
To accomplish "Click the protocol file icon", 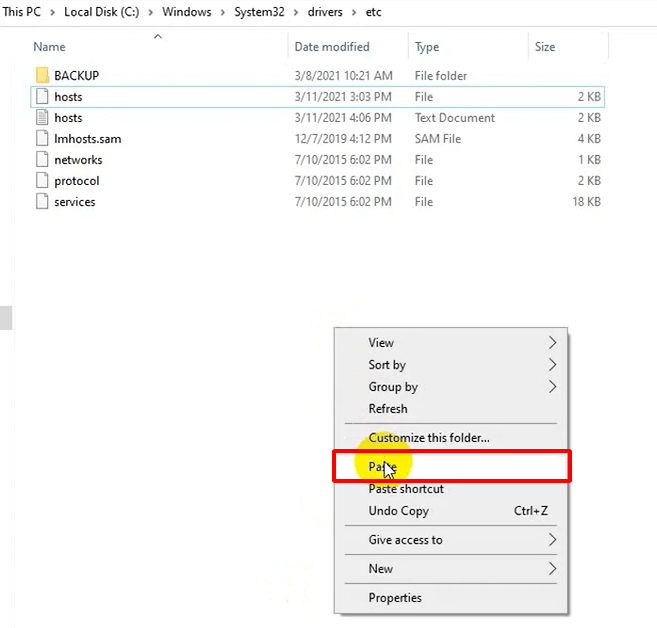I will point(42,181).
